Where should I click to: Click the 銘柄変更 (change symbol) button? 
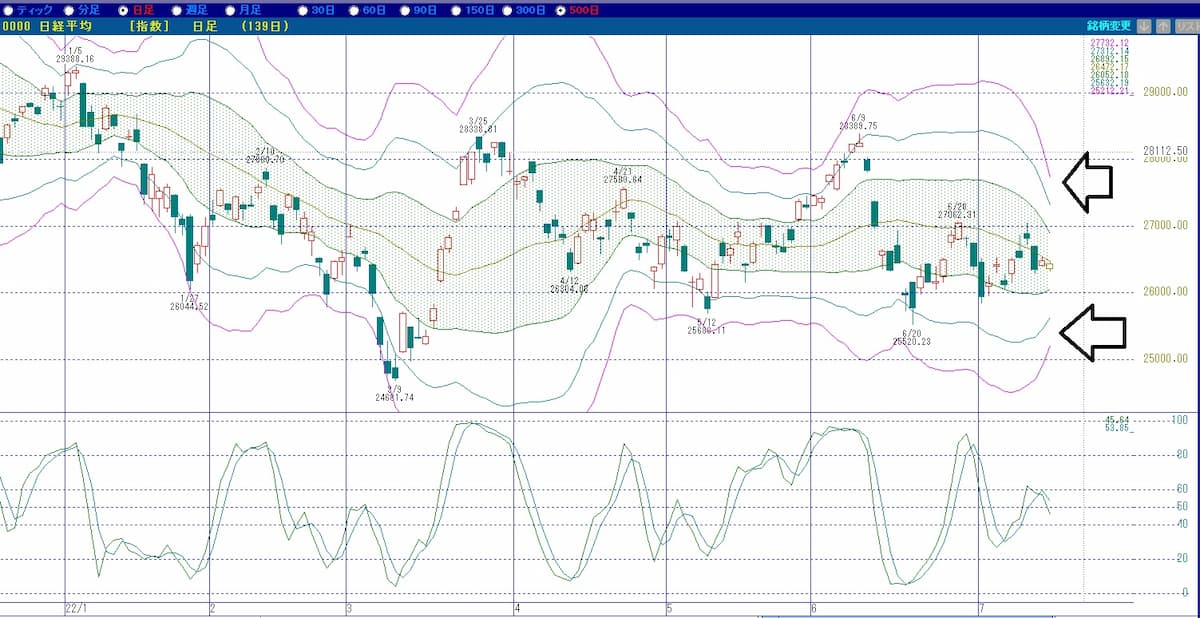tap(1108, 27)
